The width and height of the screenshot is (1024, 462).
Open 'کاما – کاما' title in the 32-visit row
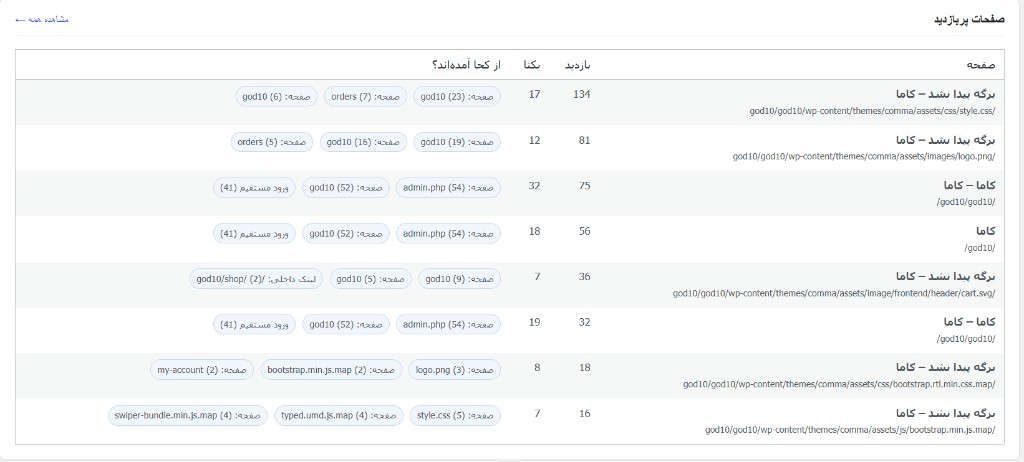(969, 323)
